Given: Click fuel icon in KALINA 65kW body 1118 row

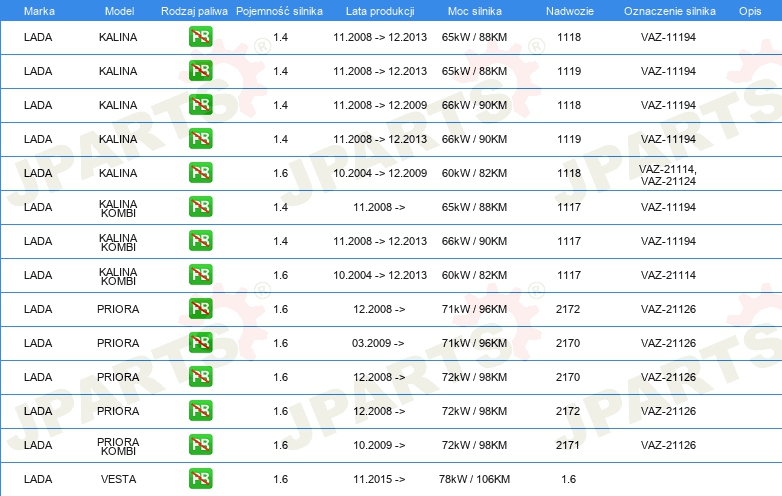Looking at the screenshot, I should pos(200,37).
